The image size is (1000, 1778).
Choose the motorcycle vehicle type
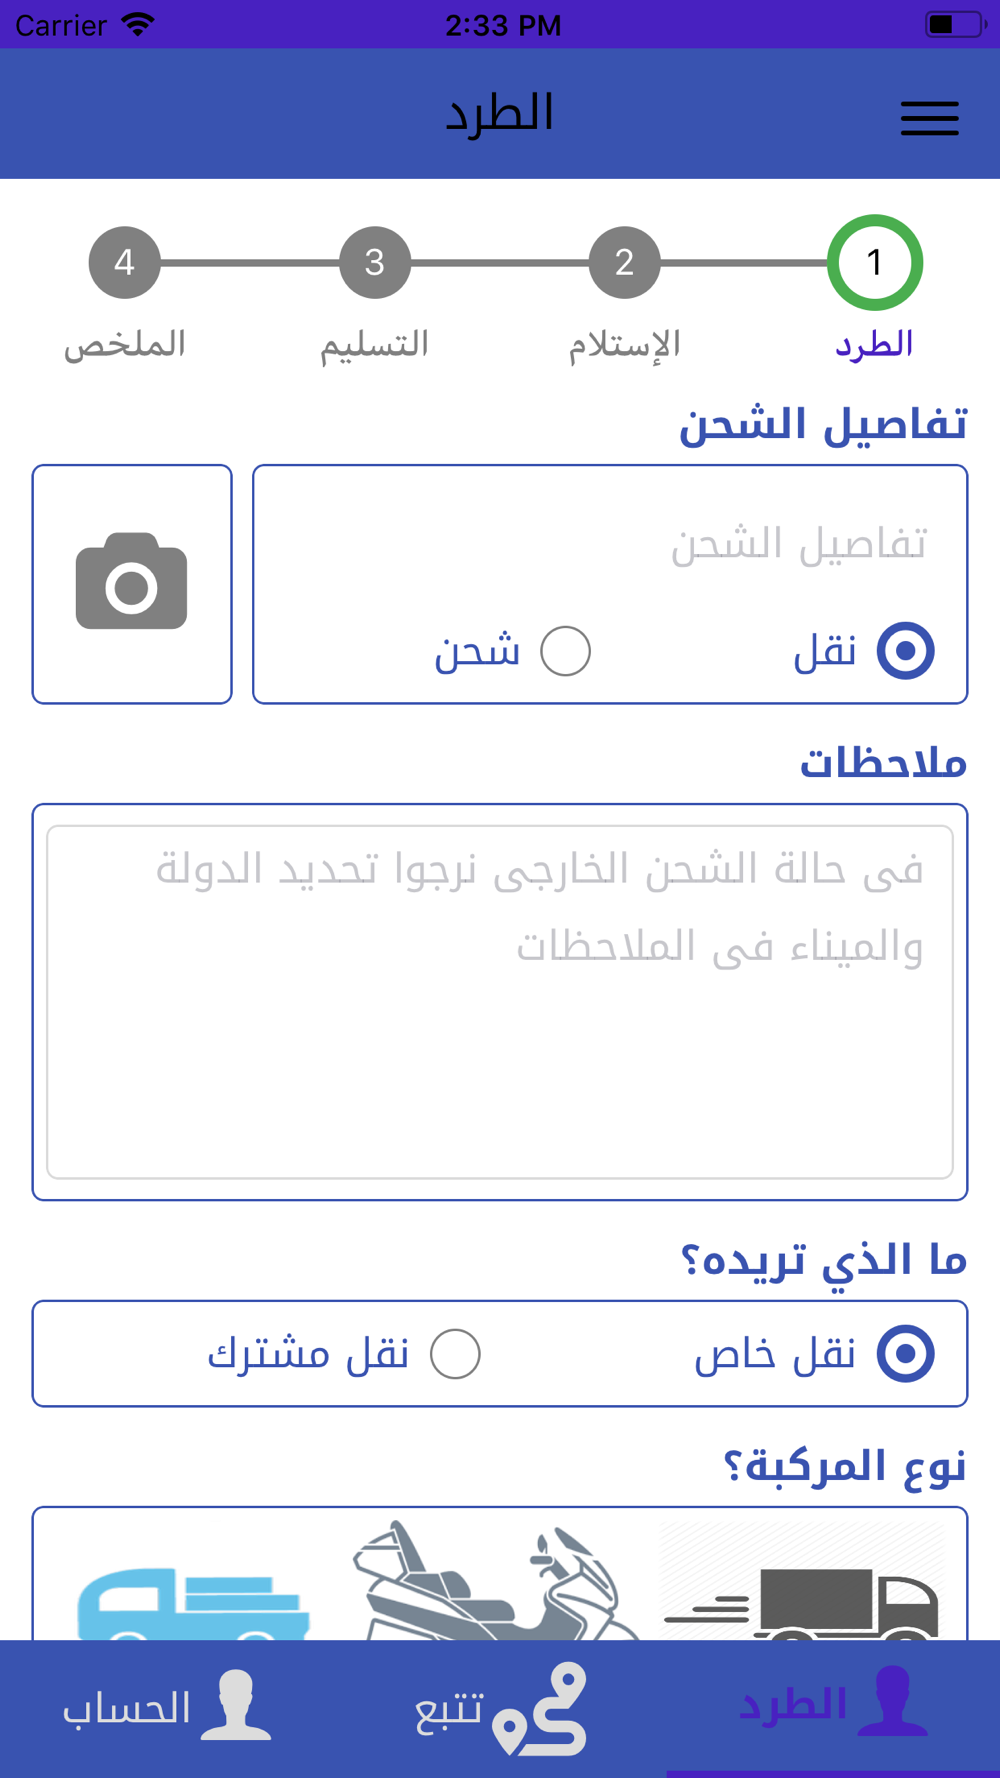pyautogui.click(x=495, y=1581)
